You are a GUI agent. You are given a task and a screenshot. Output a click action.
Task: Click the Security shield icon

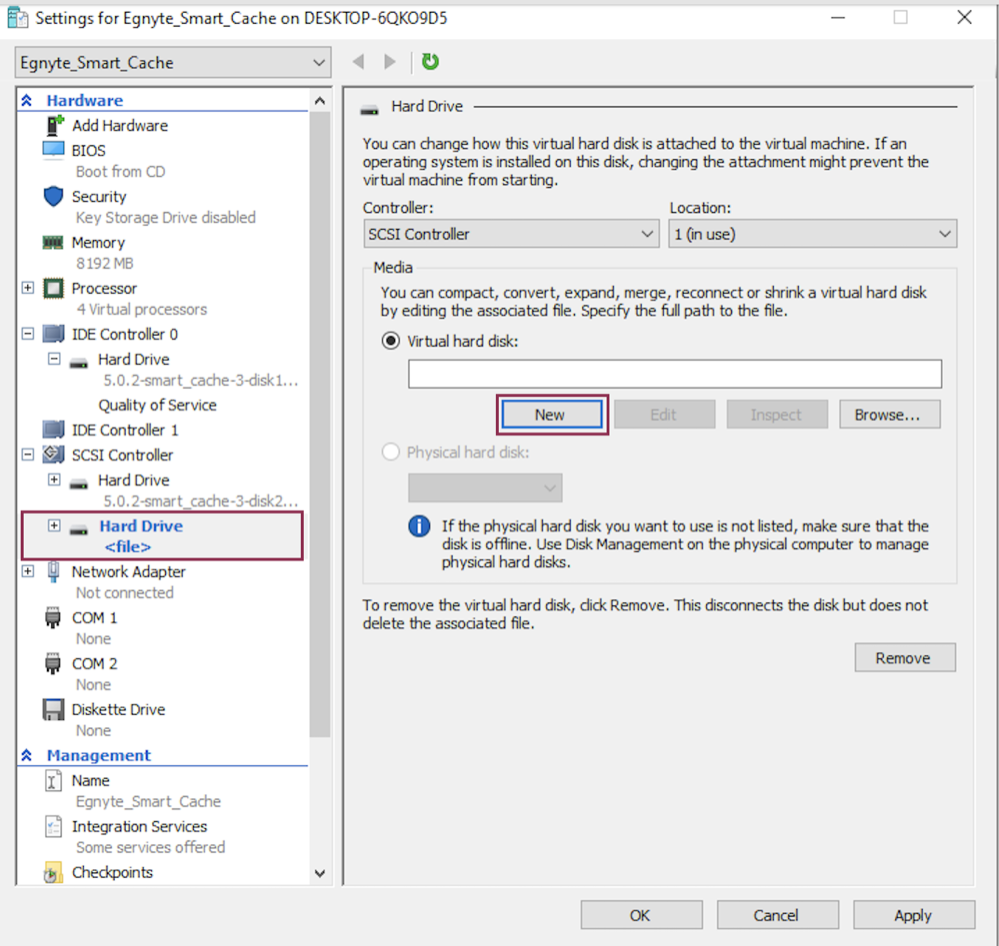54,196
